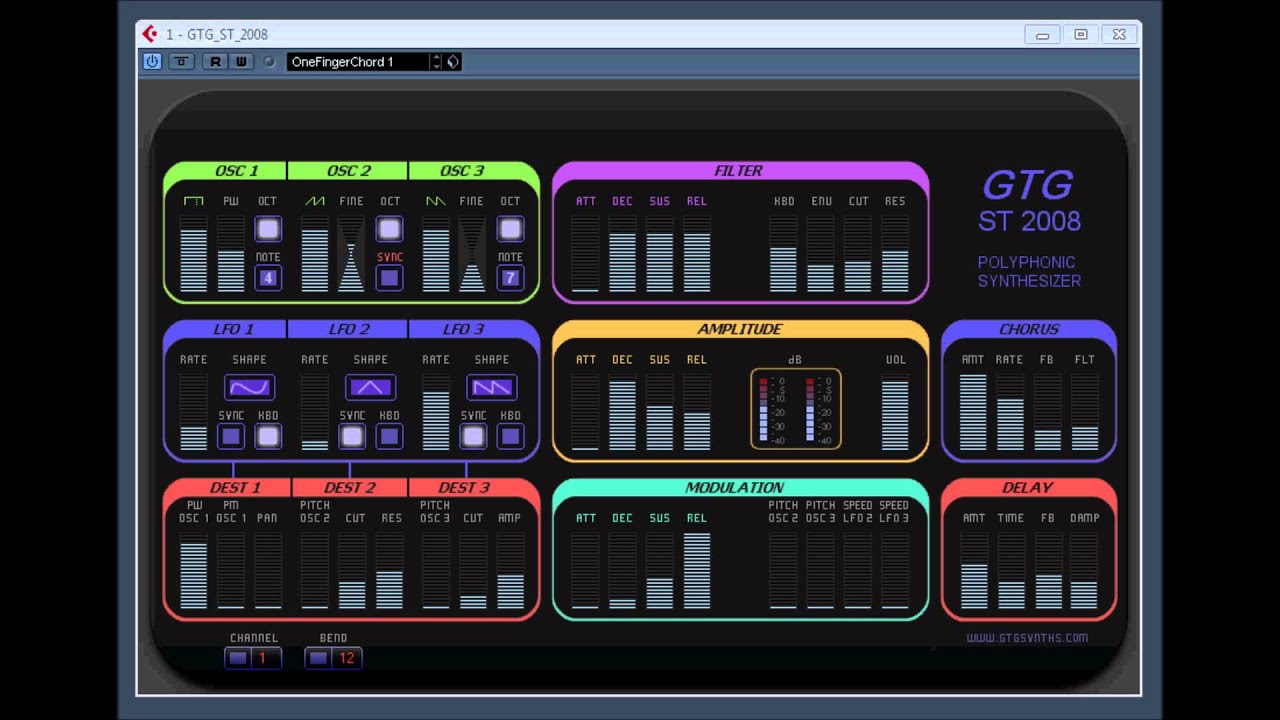Viewport: 1280px width, 720px height.
Task: Click the OSC 3 FINE tune slider
Action: click(472, 254)
